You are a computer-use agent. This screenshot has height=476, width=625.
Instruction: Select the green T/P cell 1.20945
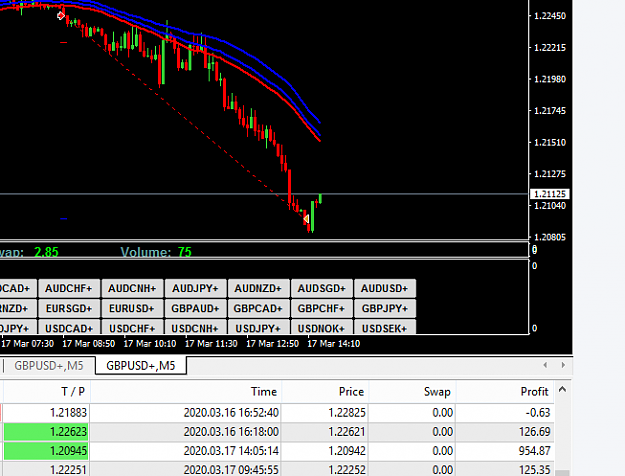click(47, 451)
